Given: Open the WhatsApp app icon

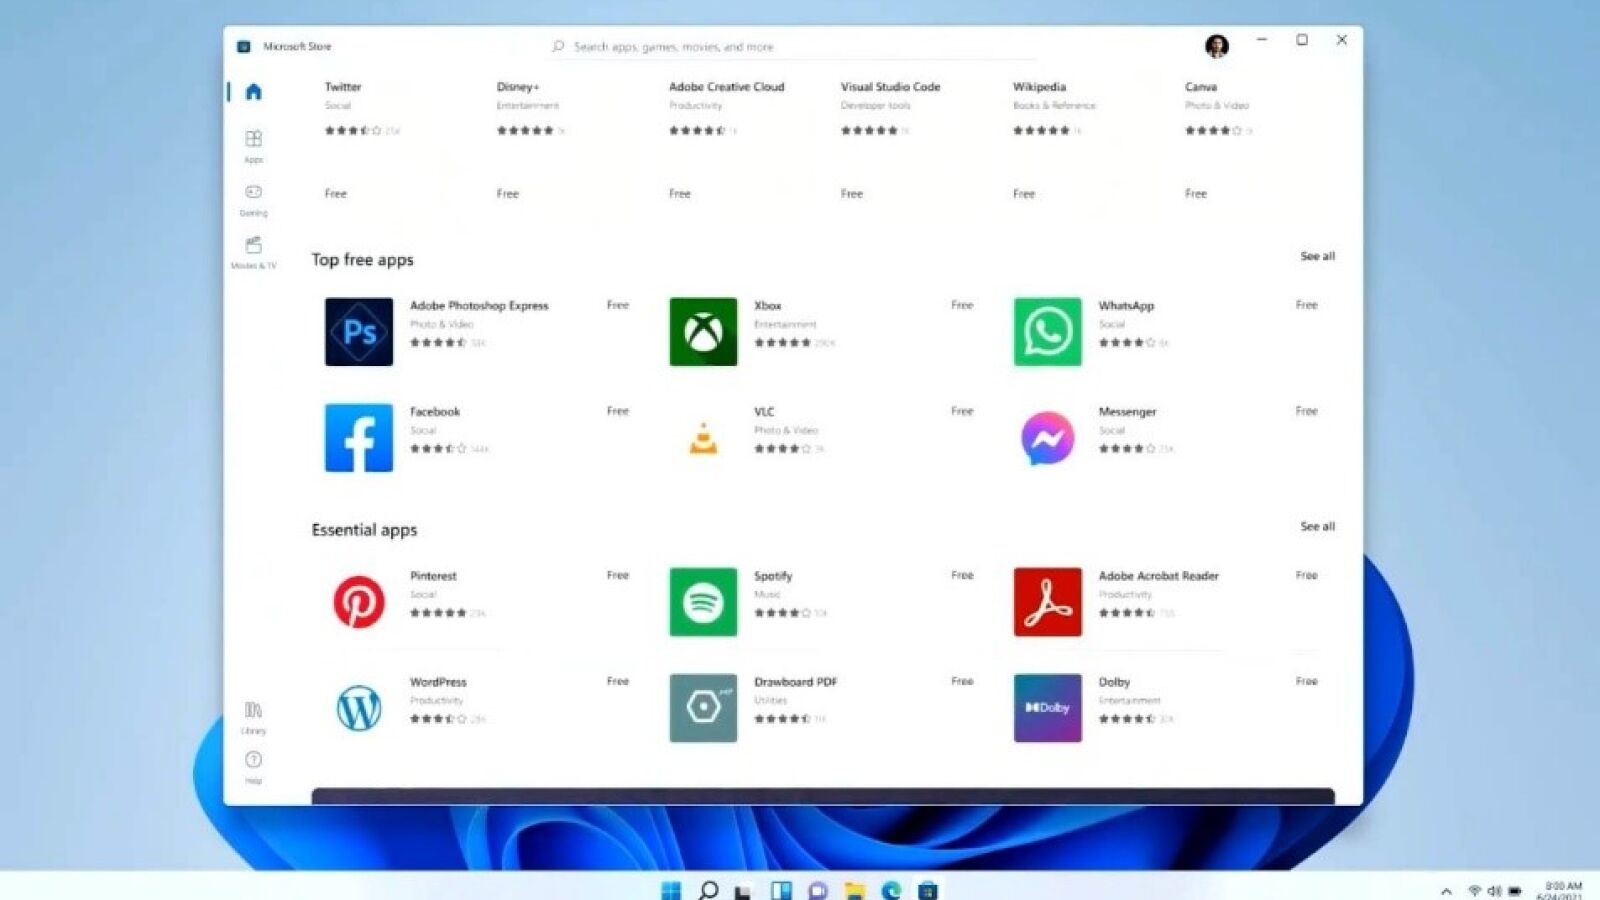Looking at the screenshot, I should [1047, 332].
